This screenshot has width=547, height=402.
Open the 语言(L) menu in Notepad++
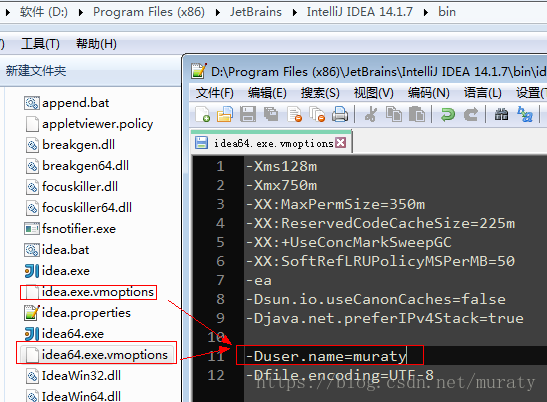click(x=483, y=93)
